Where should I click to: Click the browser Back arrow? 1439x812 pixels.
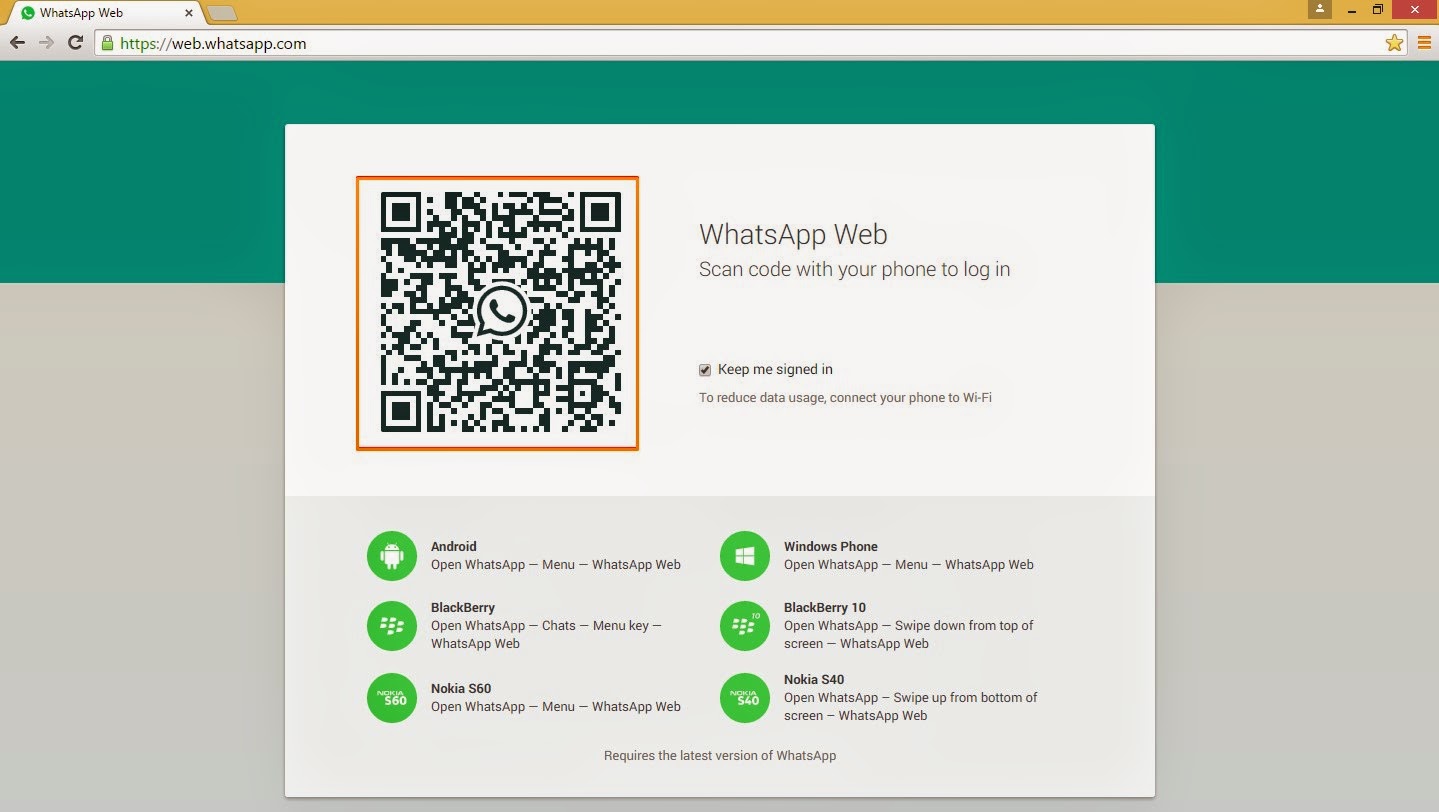17,43
